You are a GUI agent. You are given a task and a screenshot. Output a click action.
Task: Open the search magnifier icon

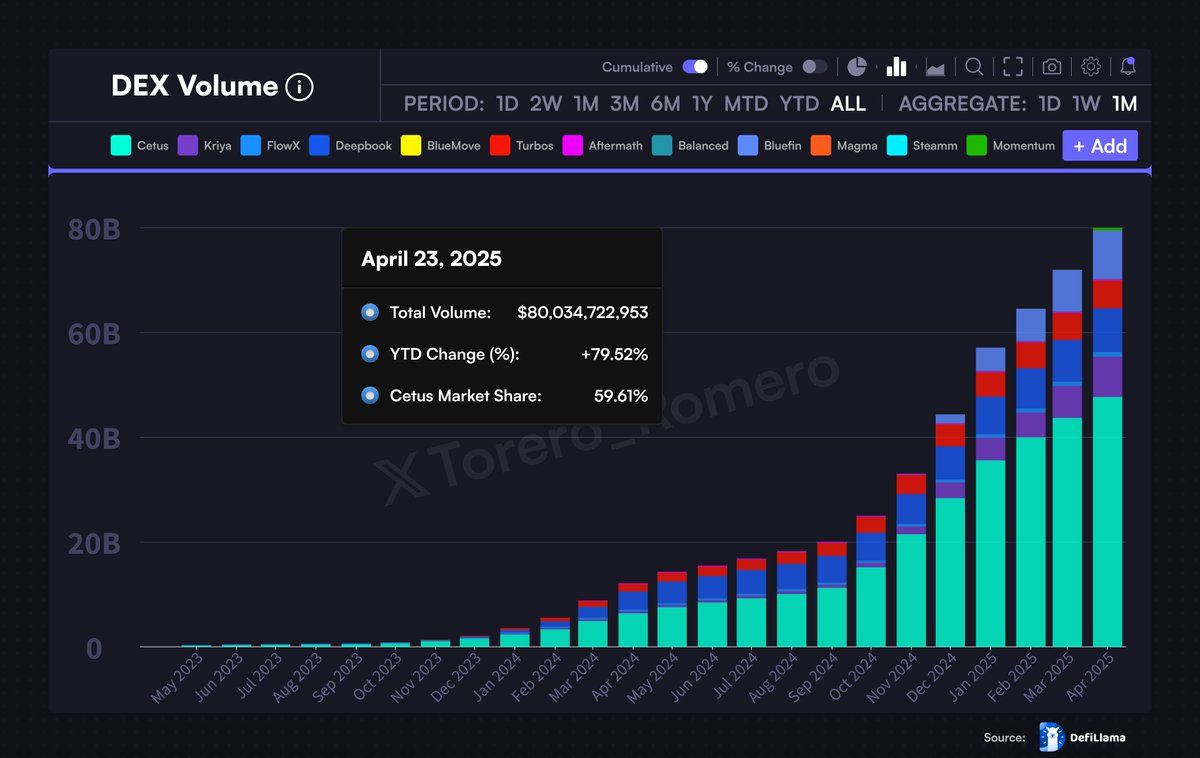coord(974,67)
